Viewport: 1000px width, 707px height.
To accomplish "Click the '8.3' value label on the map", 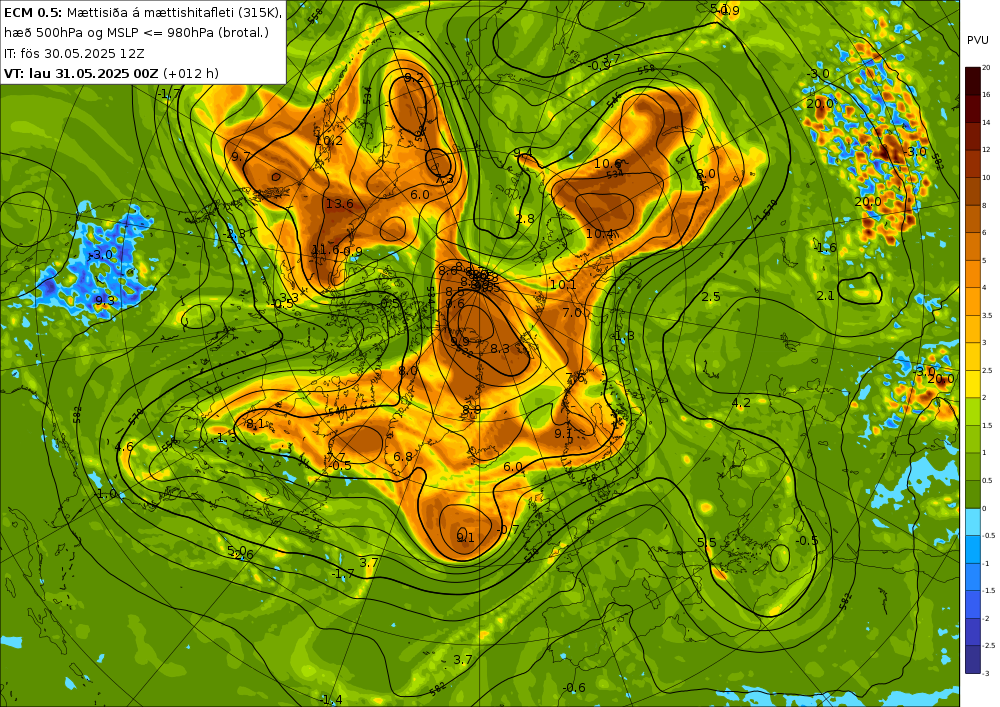I will tap(500, 349).
